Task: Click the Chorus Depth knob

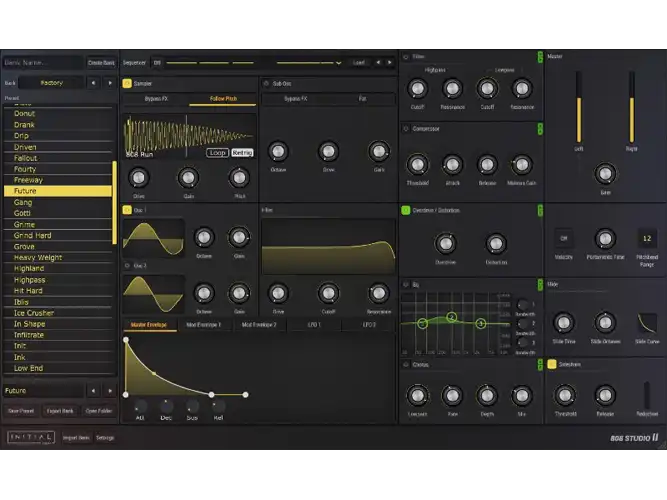Action: pyautogui.click(x=487, y=396)
